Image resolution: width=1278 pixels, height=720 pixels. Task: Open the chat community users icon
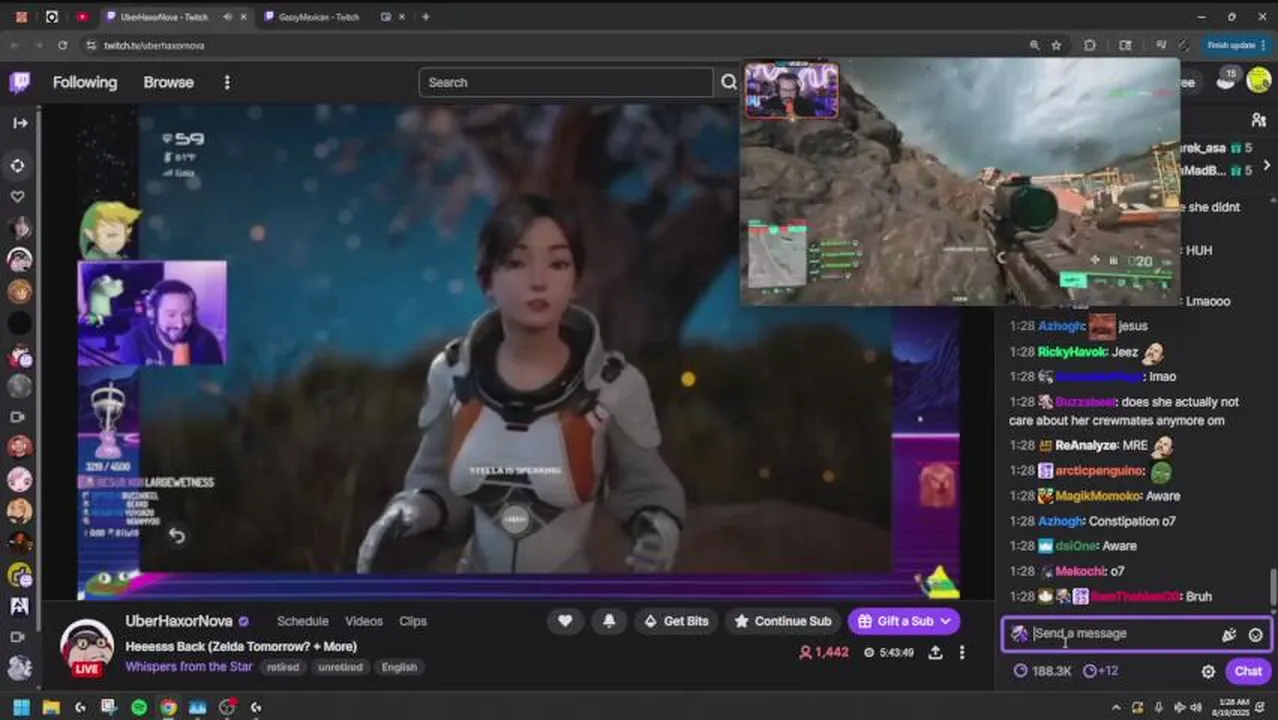tap(1258, 120)
